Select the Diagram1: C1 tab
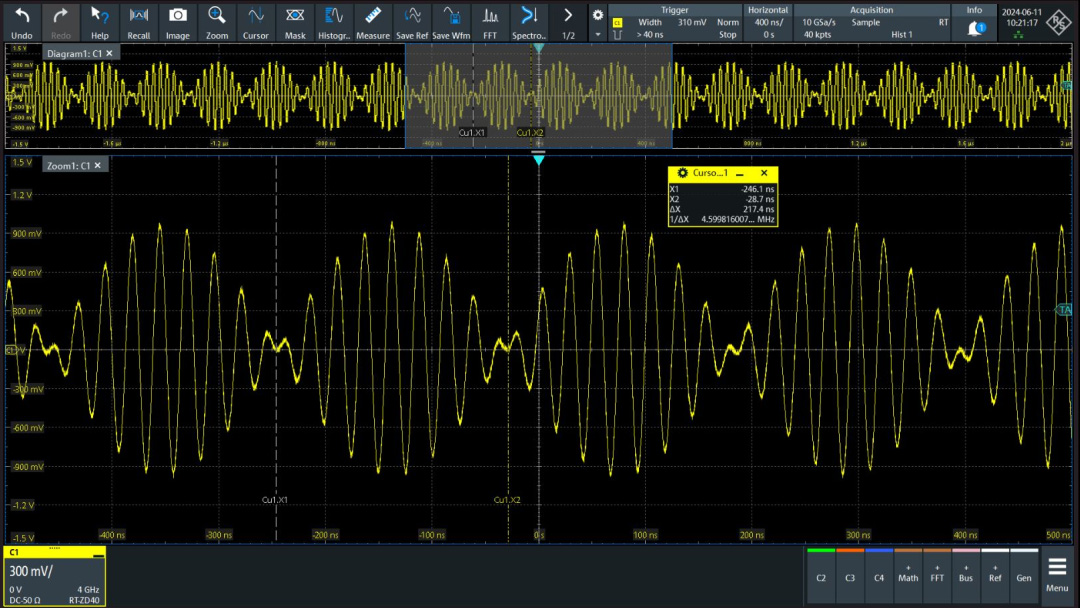Viewport: 1080px width, 608px height. pos(74,53)
